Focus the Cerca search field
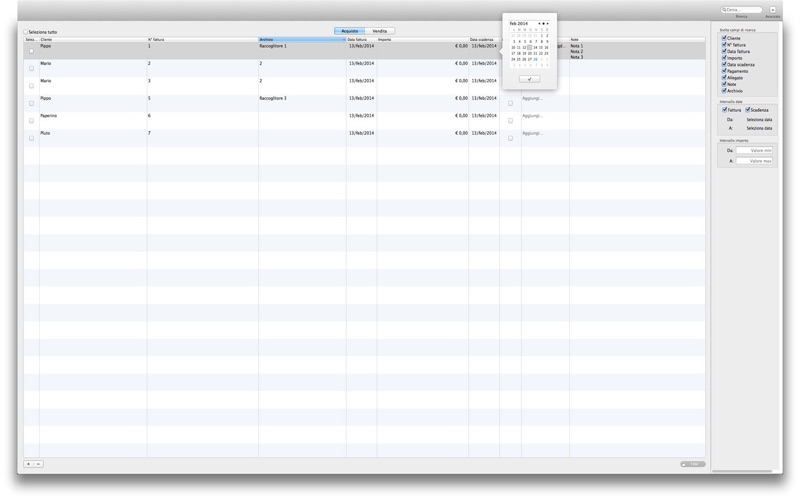Image resolution: width=800 pixels, height=500 pixels. [741, 10]
